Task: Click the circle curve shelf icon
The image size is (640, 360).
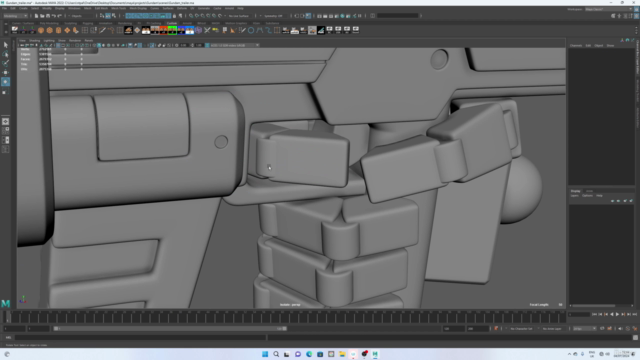Action: pyautogui.click(x=251, y=30)
